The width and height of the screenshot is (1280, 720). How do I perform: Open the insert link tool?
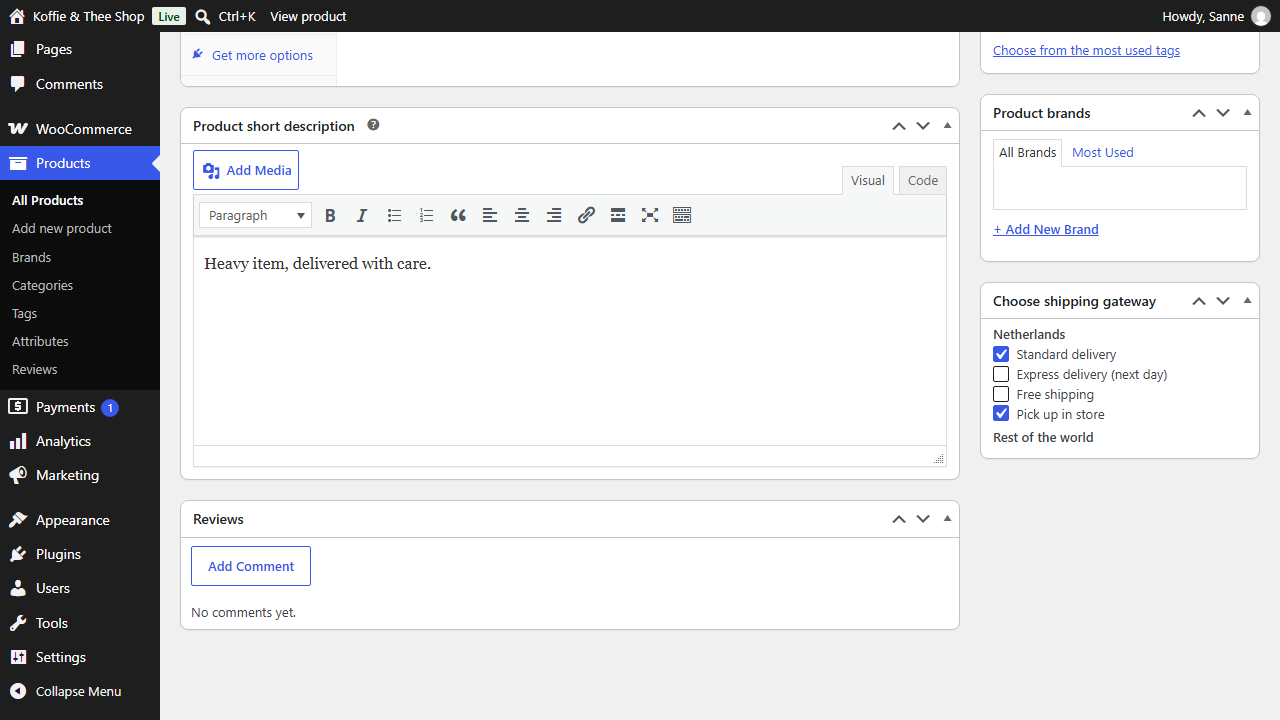tap(586, 215)
